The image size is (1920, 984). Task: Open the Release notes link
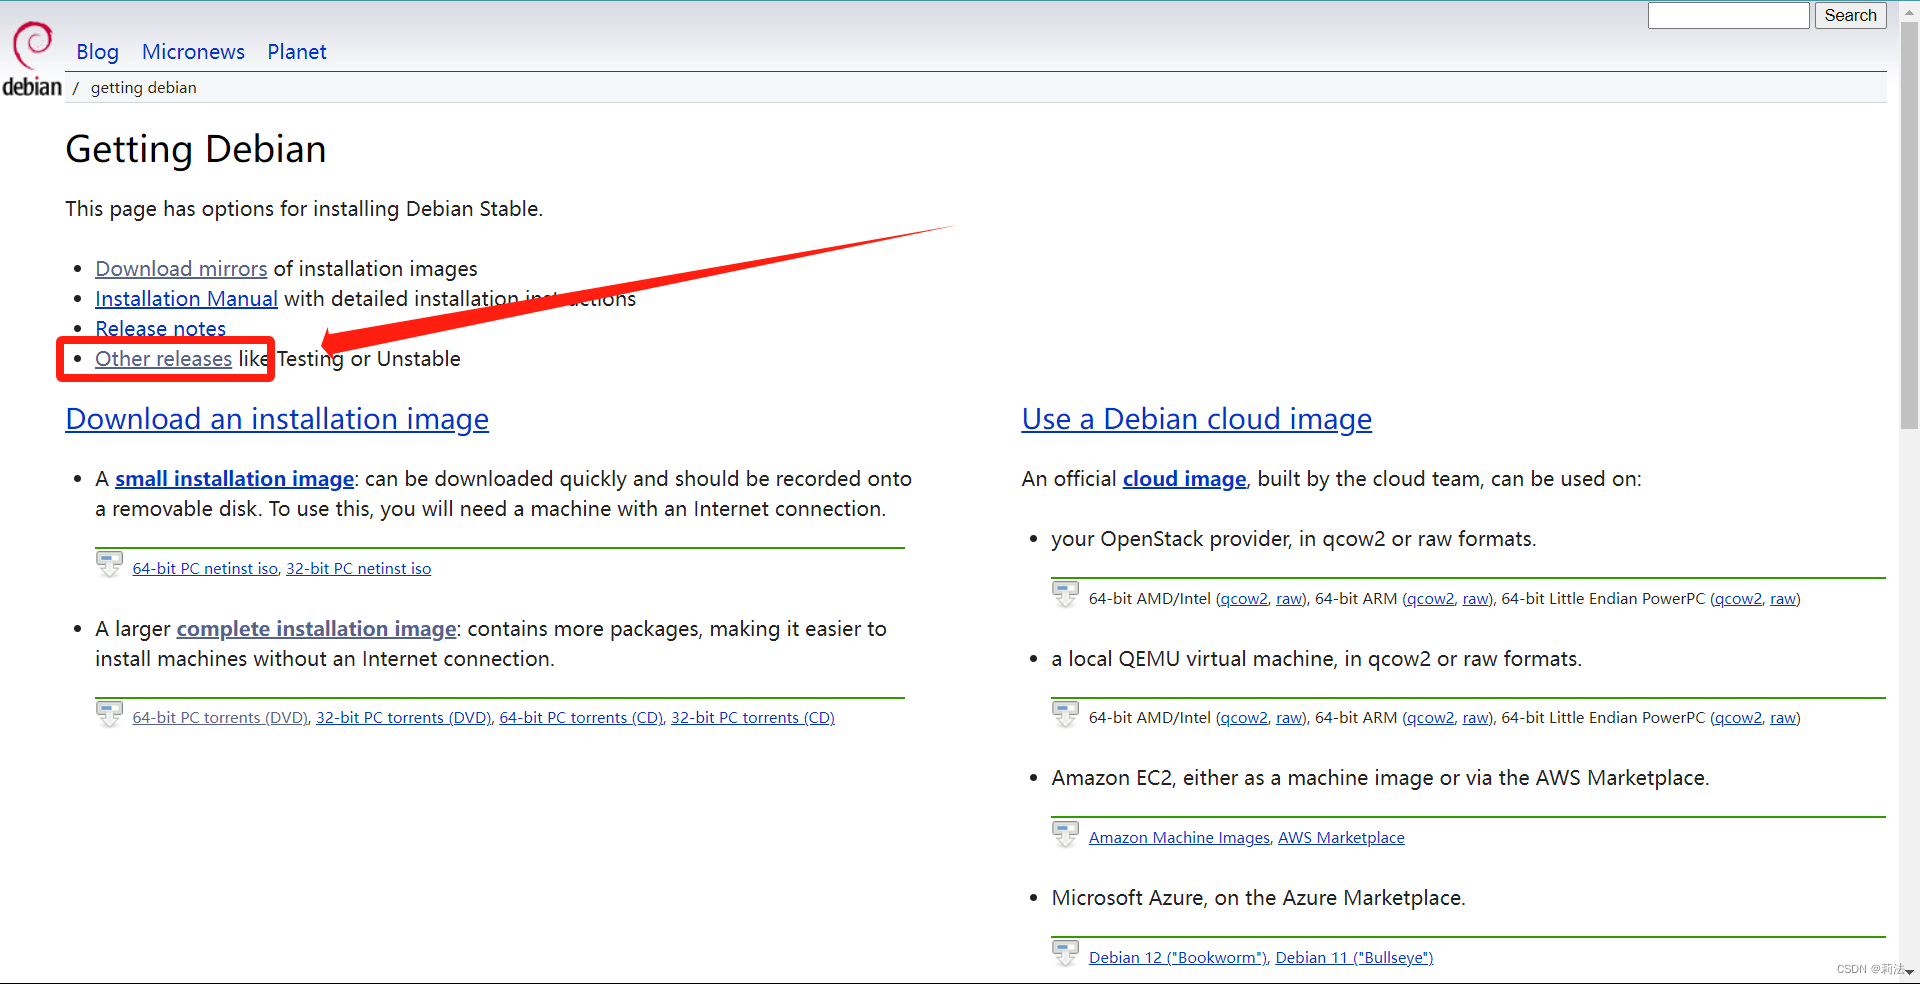(160, 329)
